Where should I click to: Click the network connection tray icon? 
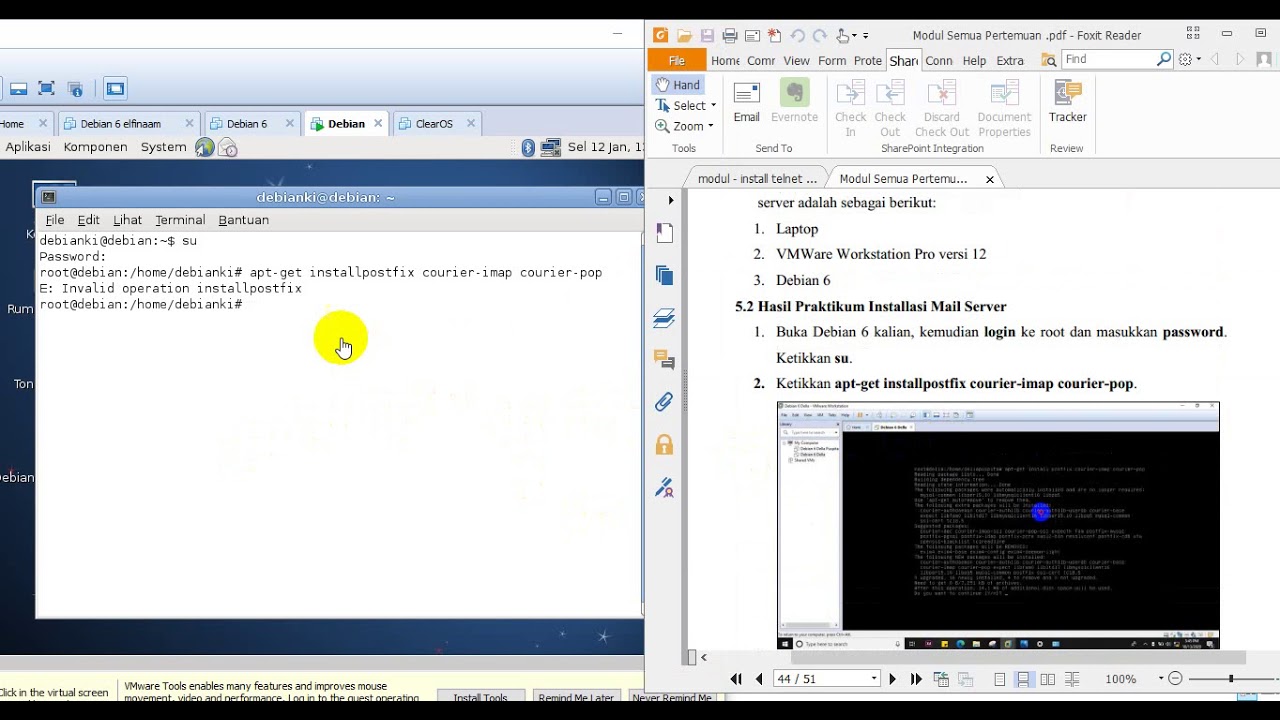coord(550,147)
